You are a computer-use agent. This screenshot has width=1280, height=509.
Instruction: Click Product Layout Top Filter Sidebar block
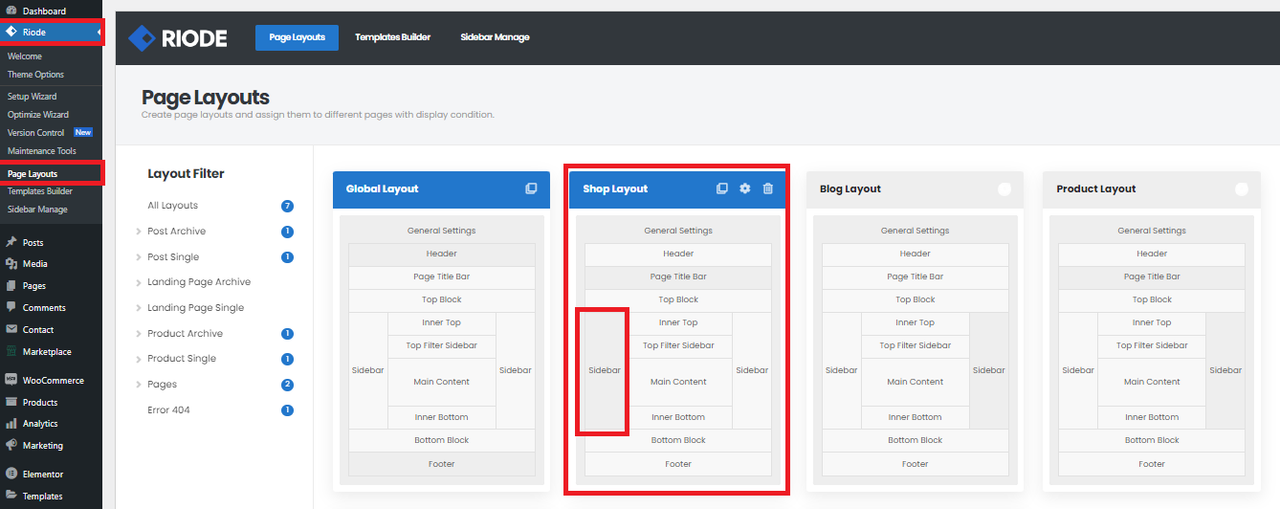click(x=1152, y=346)
